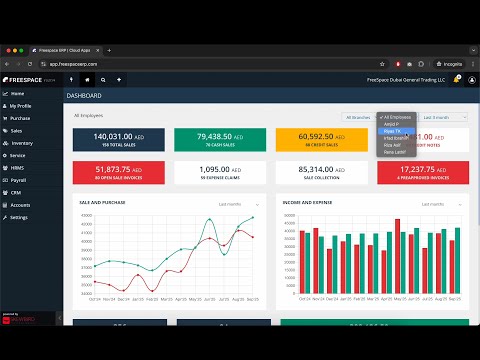Click the Sep'25 red point on the line chart
480x360 pixels.
pyautogui.click(x=253, y=237)
